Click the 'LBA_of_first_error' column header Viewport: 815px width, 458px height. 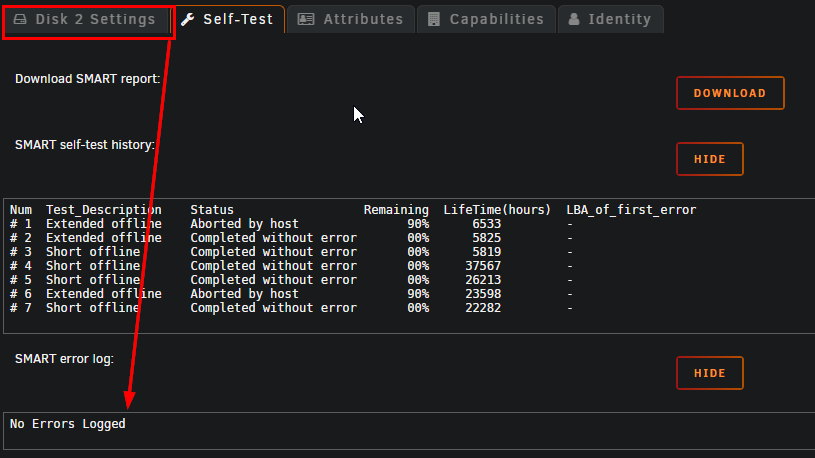(x=631, y=210)
